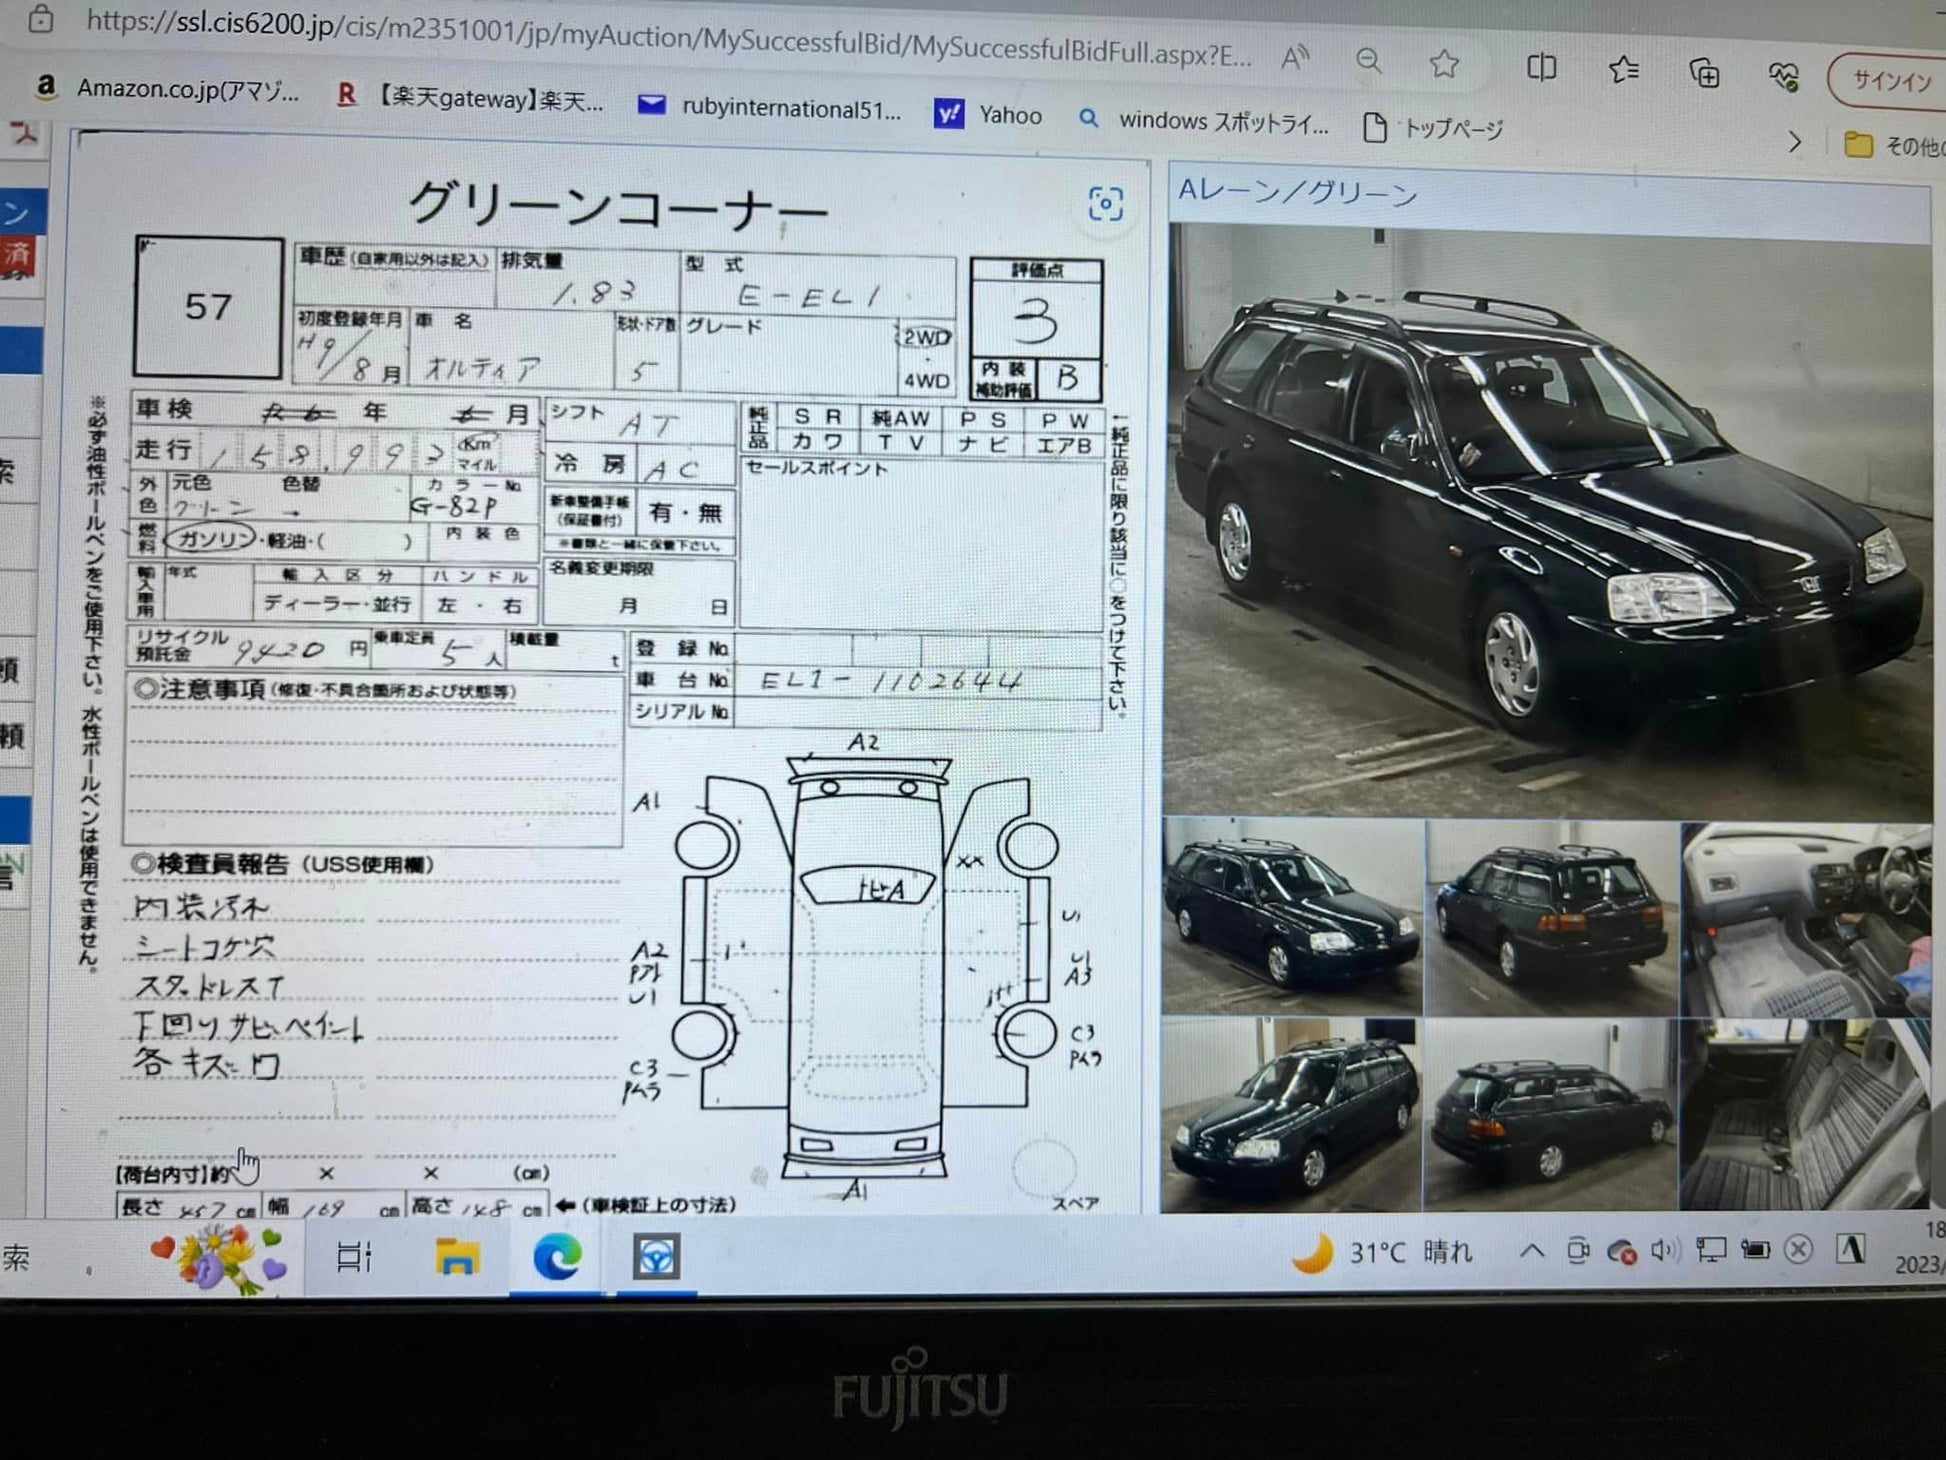Click the zoom out magnifier icon
This screenshot has width=1946, height=1460.
[x=1369, y=61]
